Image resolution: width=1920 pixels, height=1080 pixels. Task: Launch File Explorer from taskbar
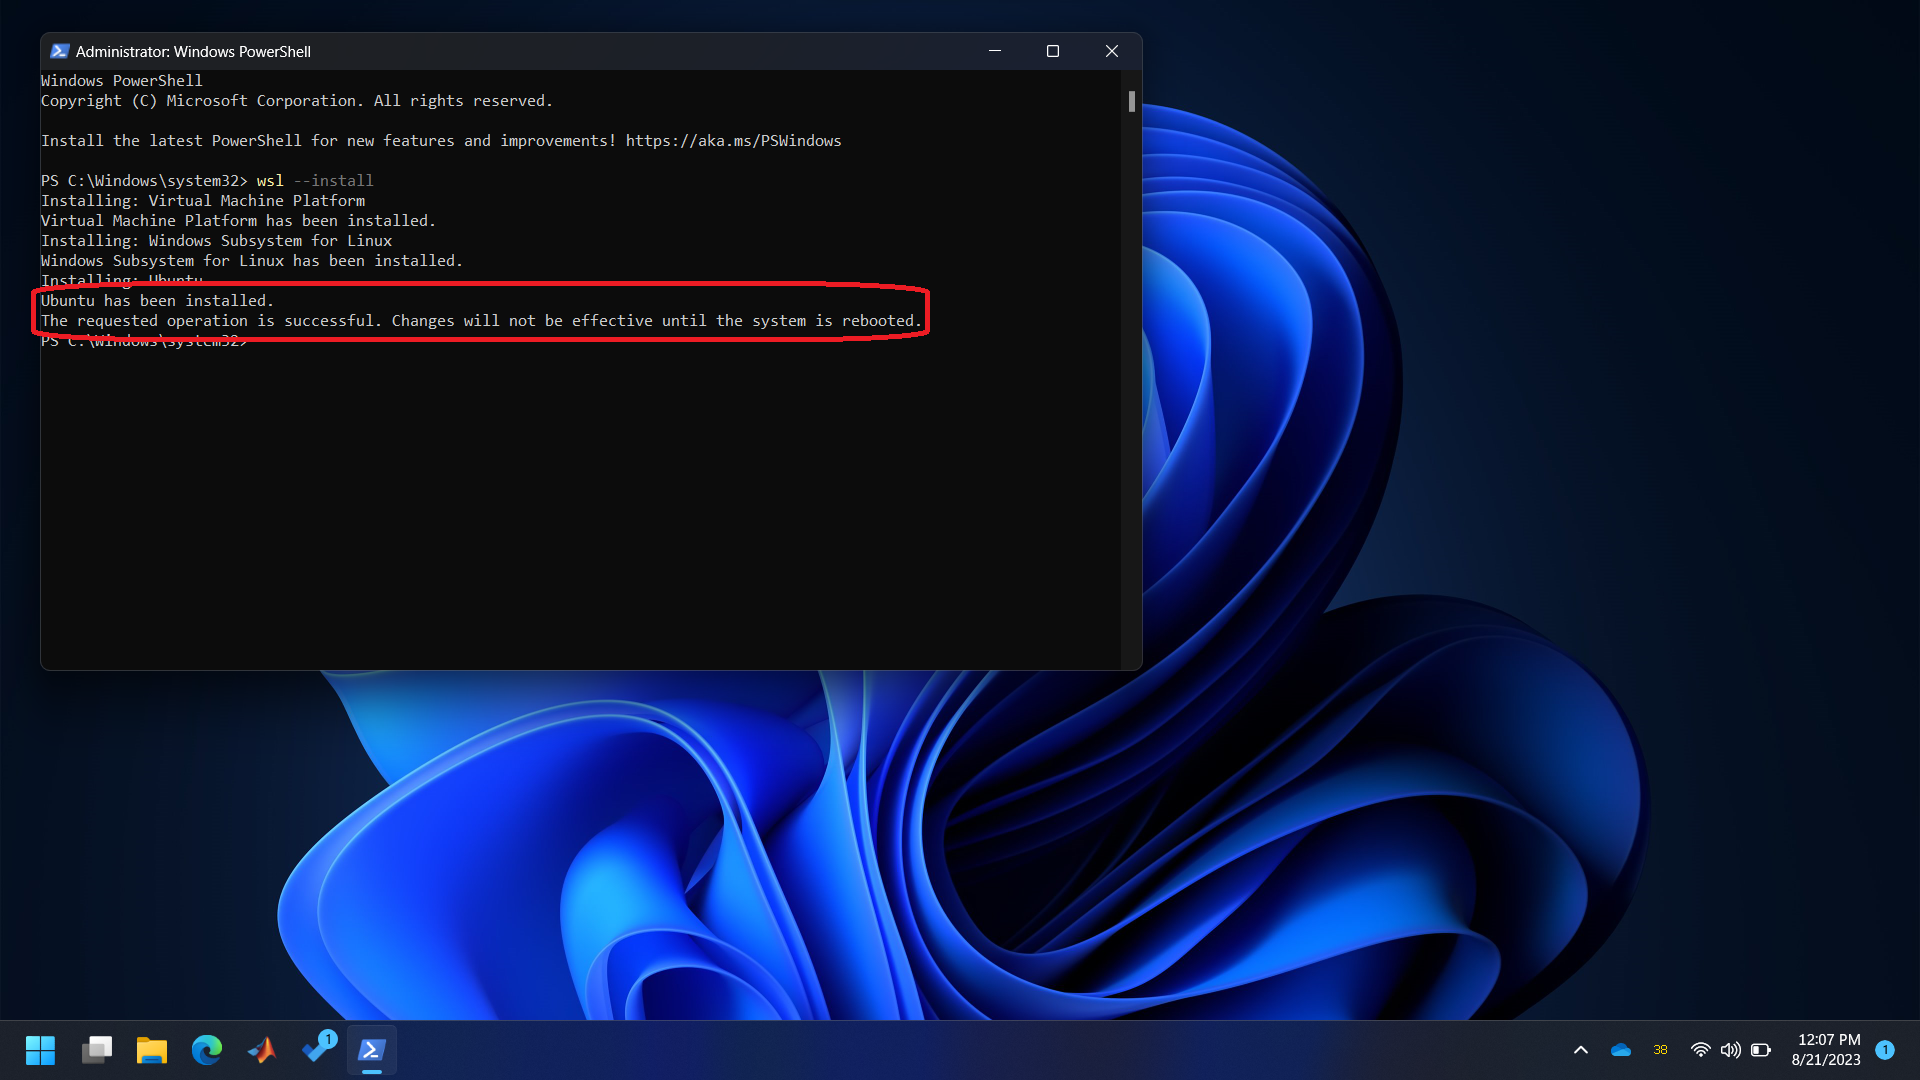[x=152, y=1050]
